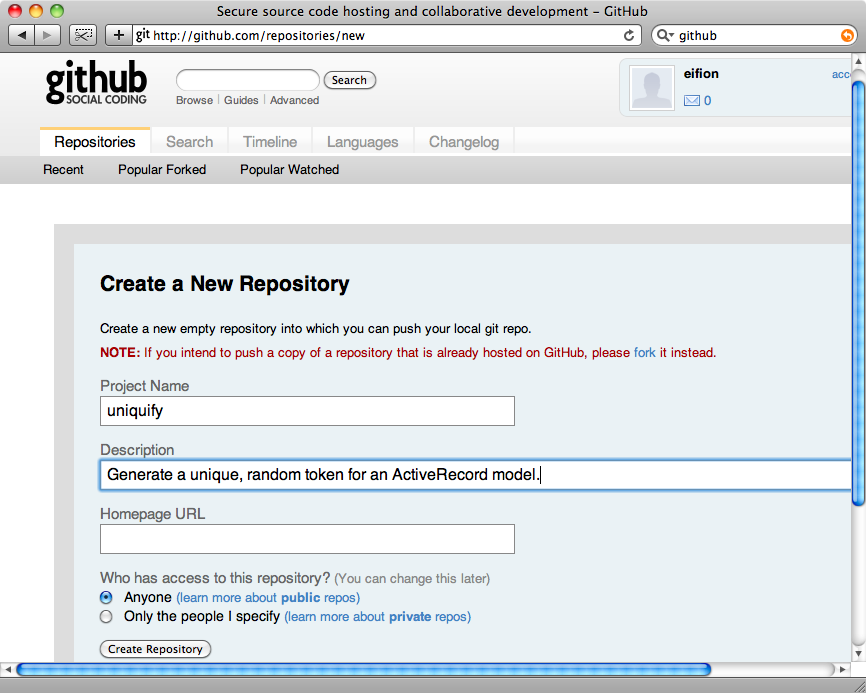Image resolution: width=866 pixels, height=693 pixels.
Task: Click the eifion username link
Action: tap(701, 73)
